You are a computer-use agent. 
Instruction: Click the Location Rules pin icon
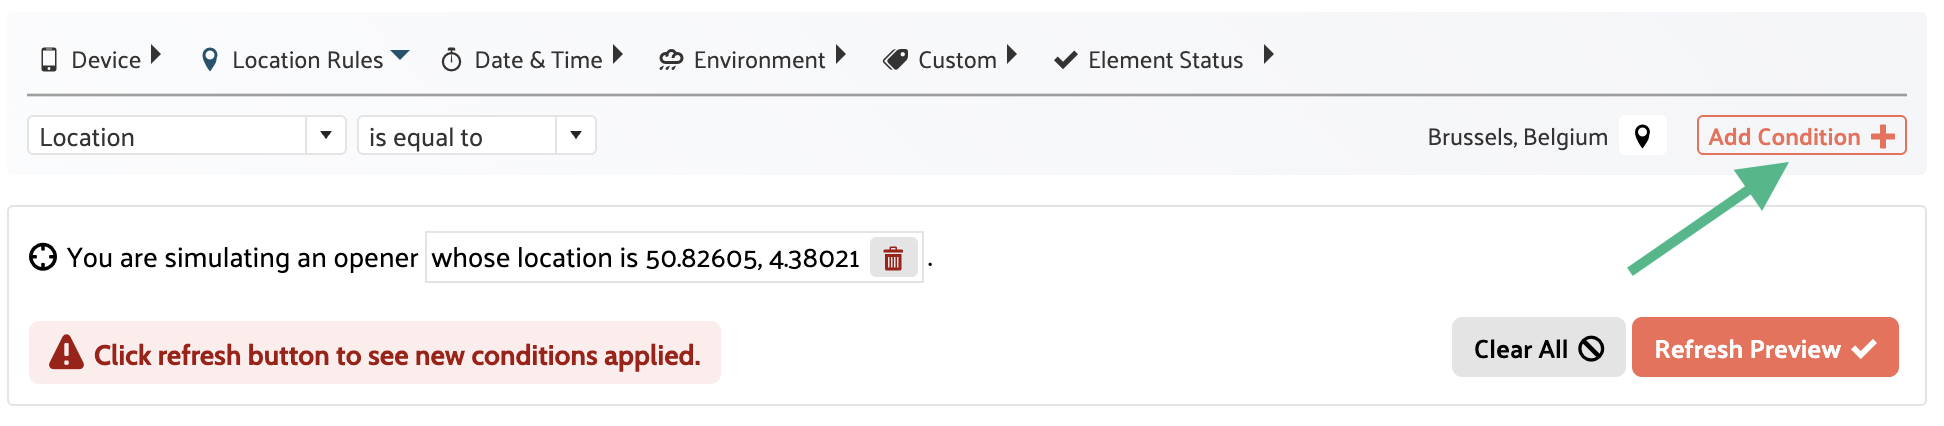click(210, 60)
